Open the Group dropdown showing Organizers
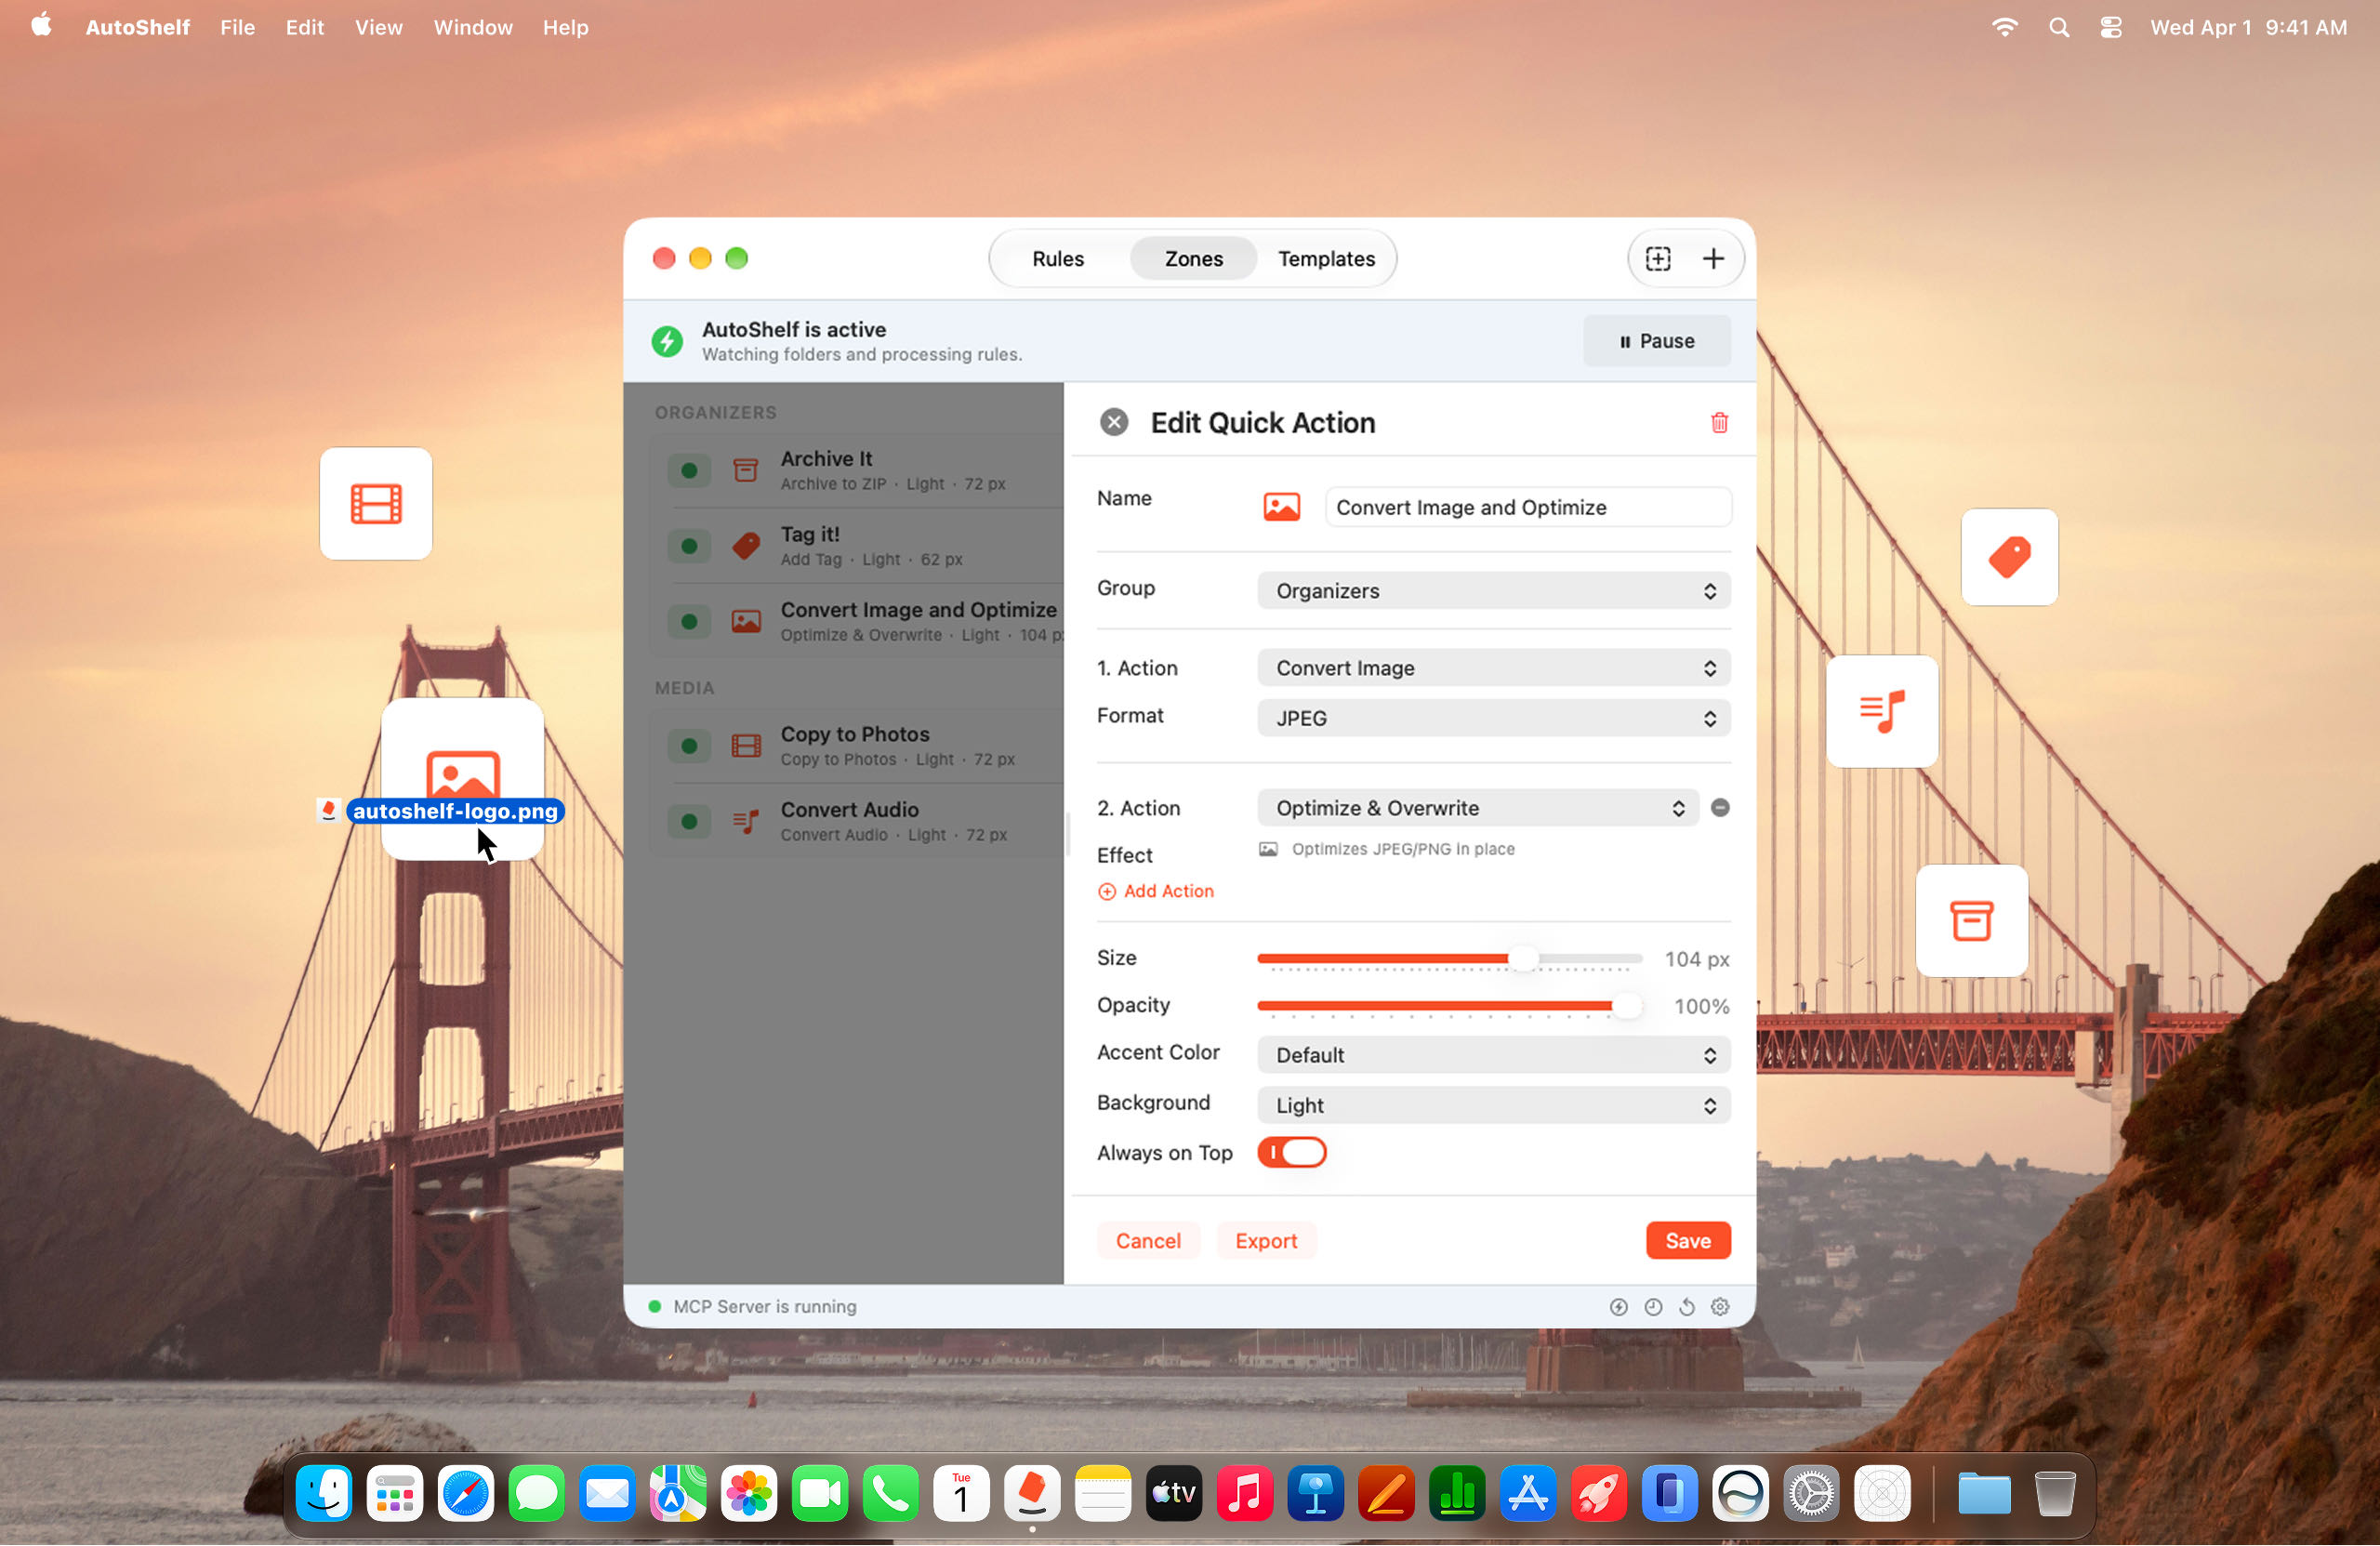Image resolution: width=2380 pixels, height=1546 pixels. (x=1493, y=591)
